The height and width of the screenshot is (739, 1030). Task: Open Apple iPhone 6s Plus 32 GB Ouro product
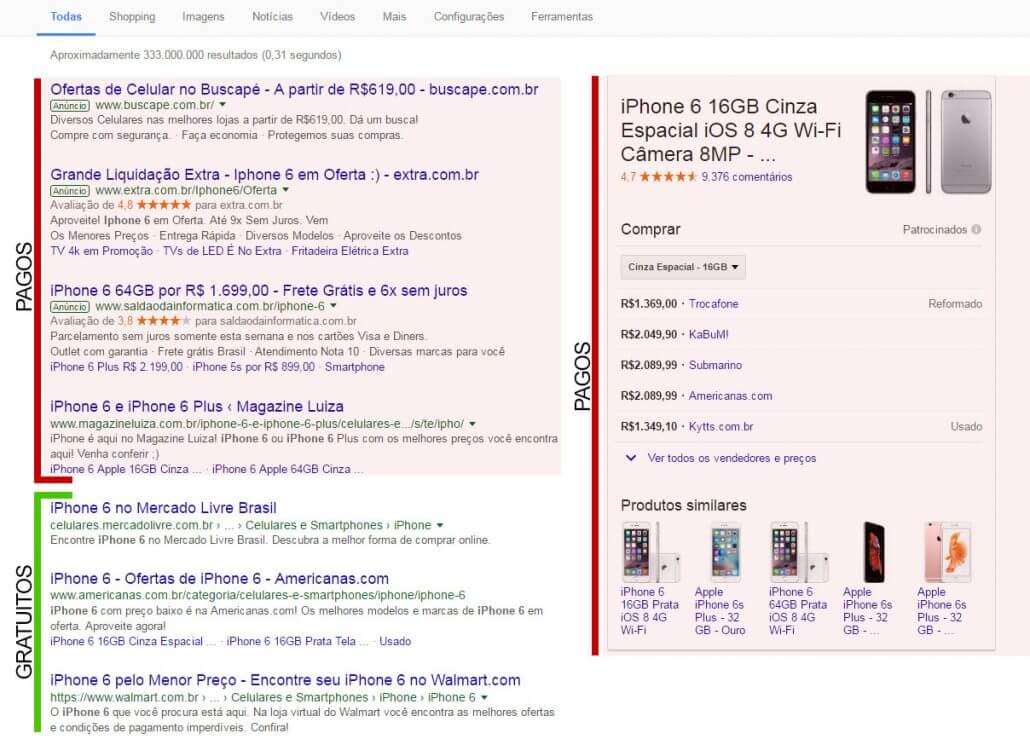tap(723, 579)
